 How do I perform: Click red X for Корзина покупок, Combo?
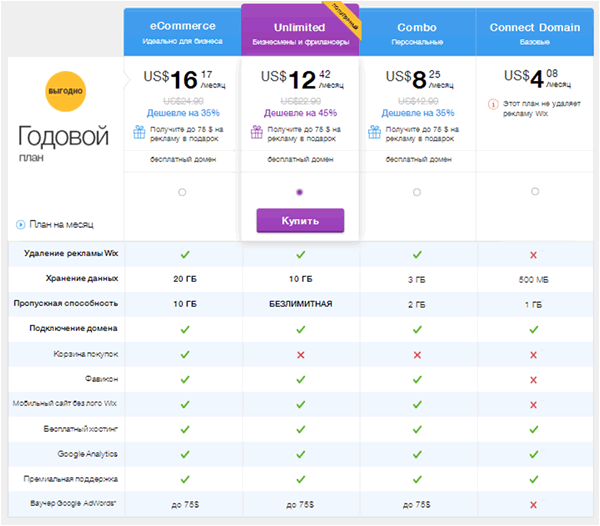coord(417,355)
